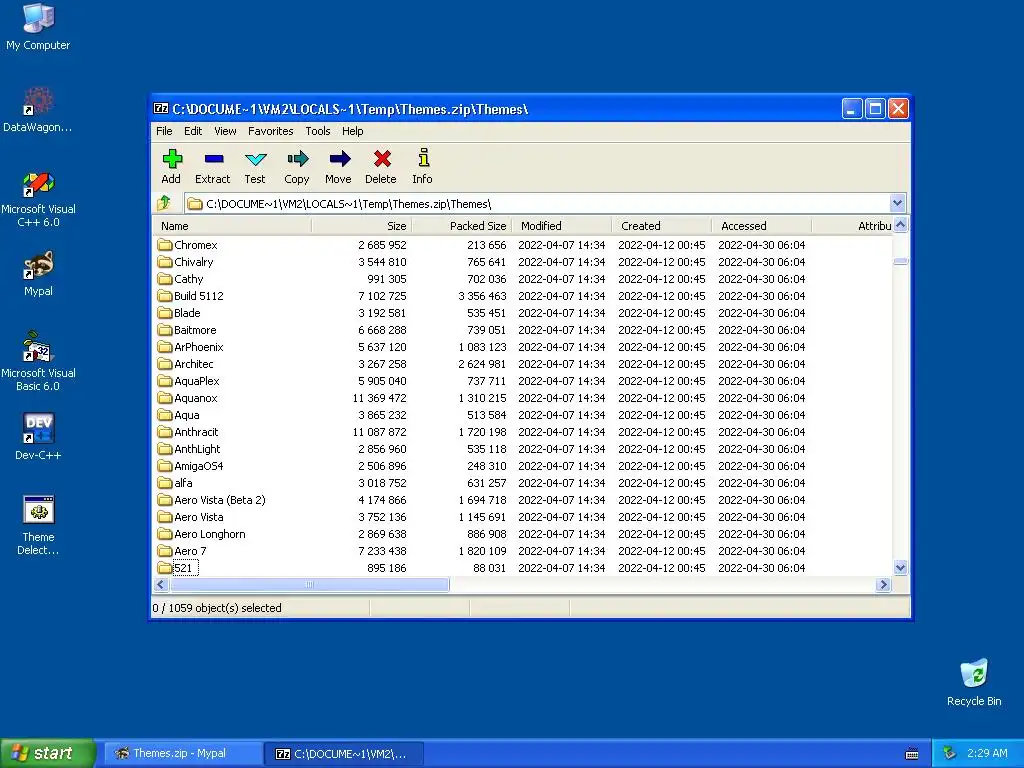Select Microsoft Visual Basic 6.0 shortcut
This screenshot has height=768, width=1024.
[x=38, y=362]
